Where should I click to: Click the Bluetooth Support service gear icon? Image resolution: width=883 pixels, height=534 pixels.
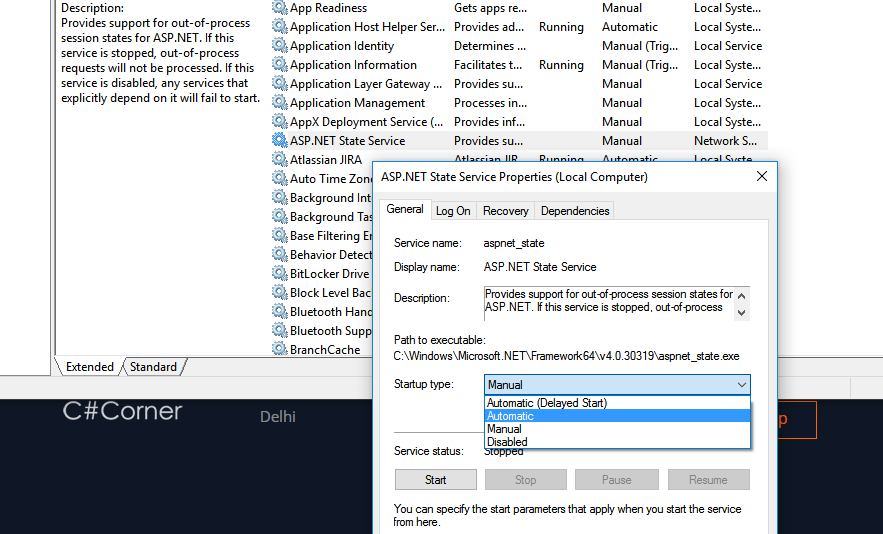click(x=279, y=330)
